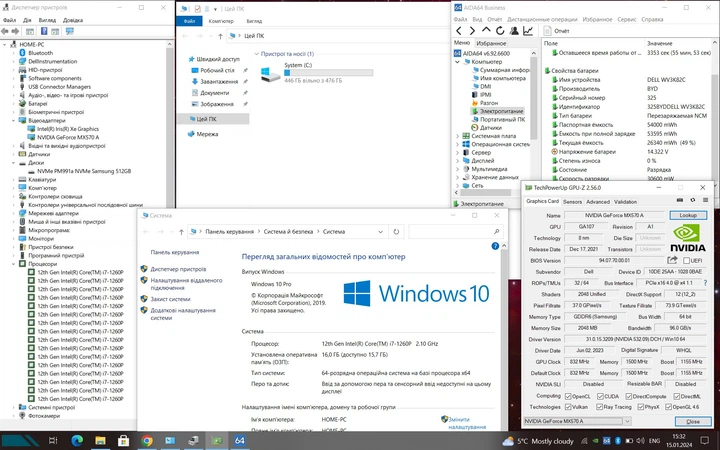
Task: Collapse Пристрої та носії group in Explorer
Action: 256,54
